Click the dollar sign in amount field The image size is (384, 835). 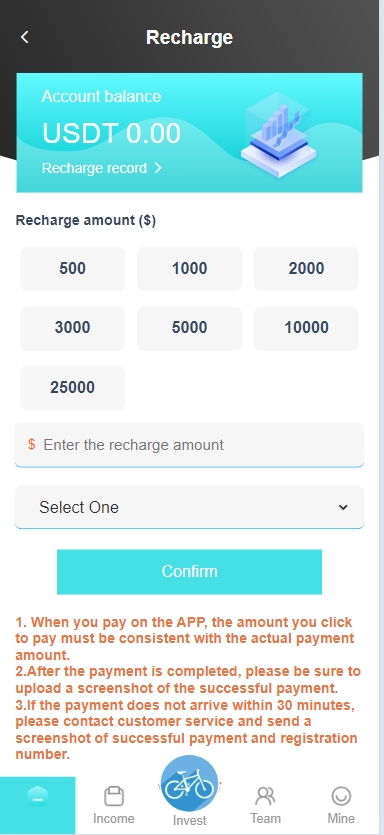pos(31,444)
